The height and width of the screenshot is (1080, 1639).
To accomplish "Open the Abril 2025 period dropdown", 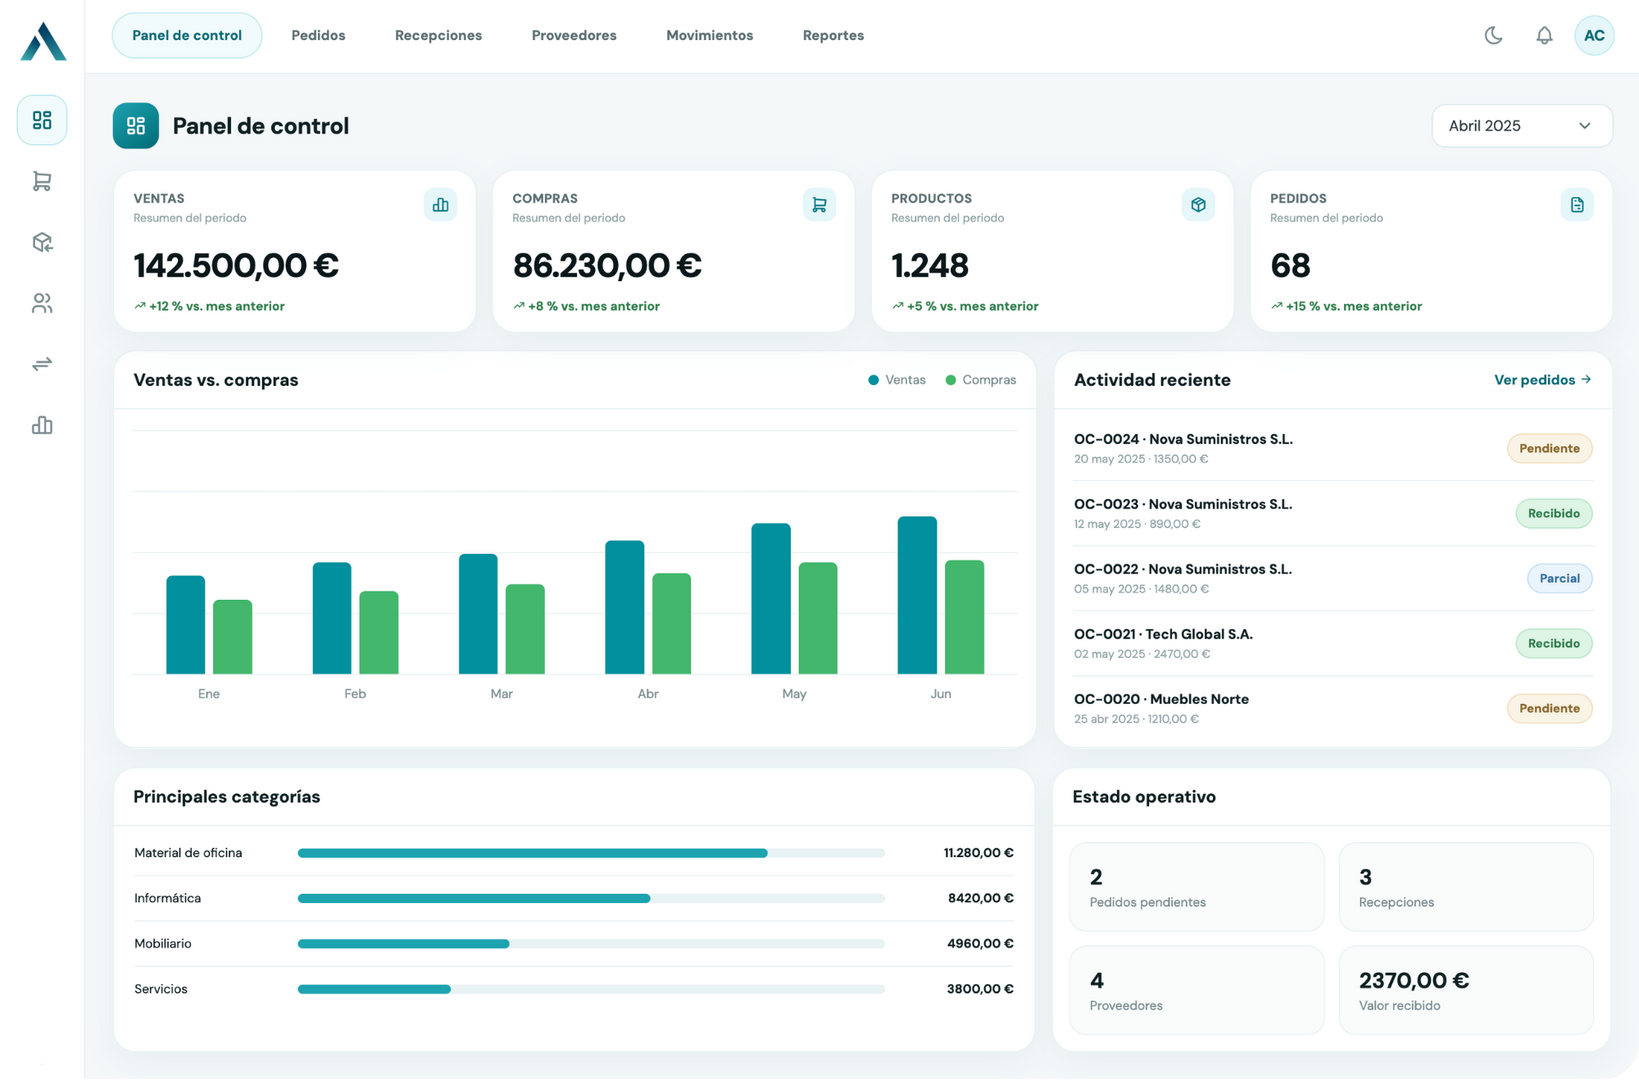I will click(x=1521, y=126).
